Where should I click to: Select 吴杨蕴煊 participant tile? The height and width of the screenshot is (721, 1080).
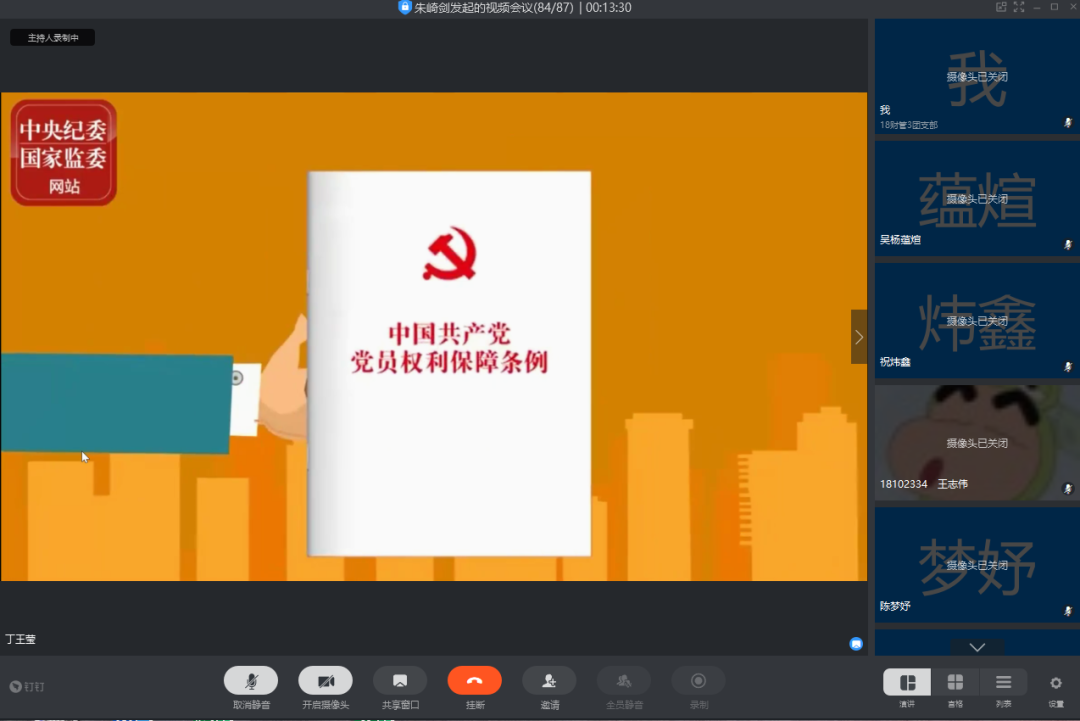coord(976,198)
